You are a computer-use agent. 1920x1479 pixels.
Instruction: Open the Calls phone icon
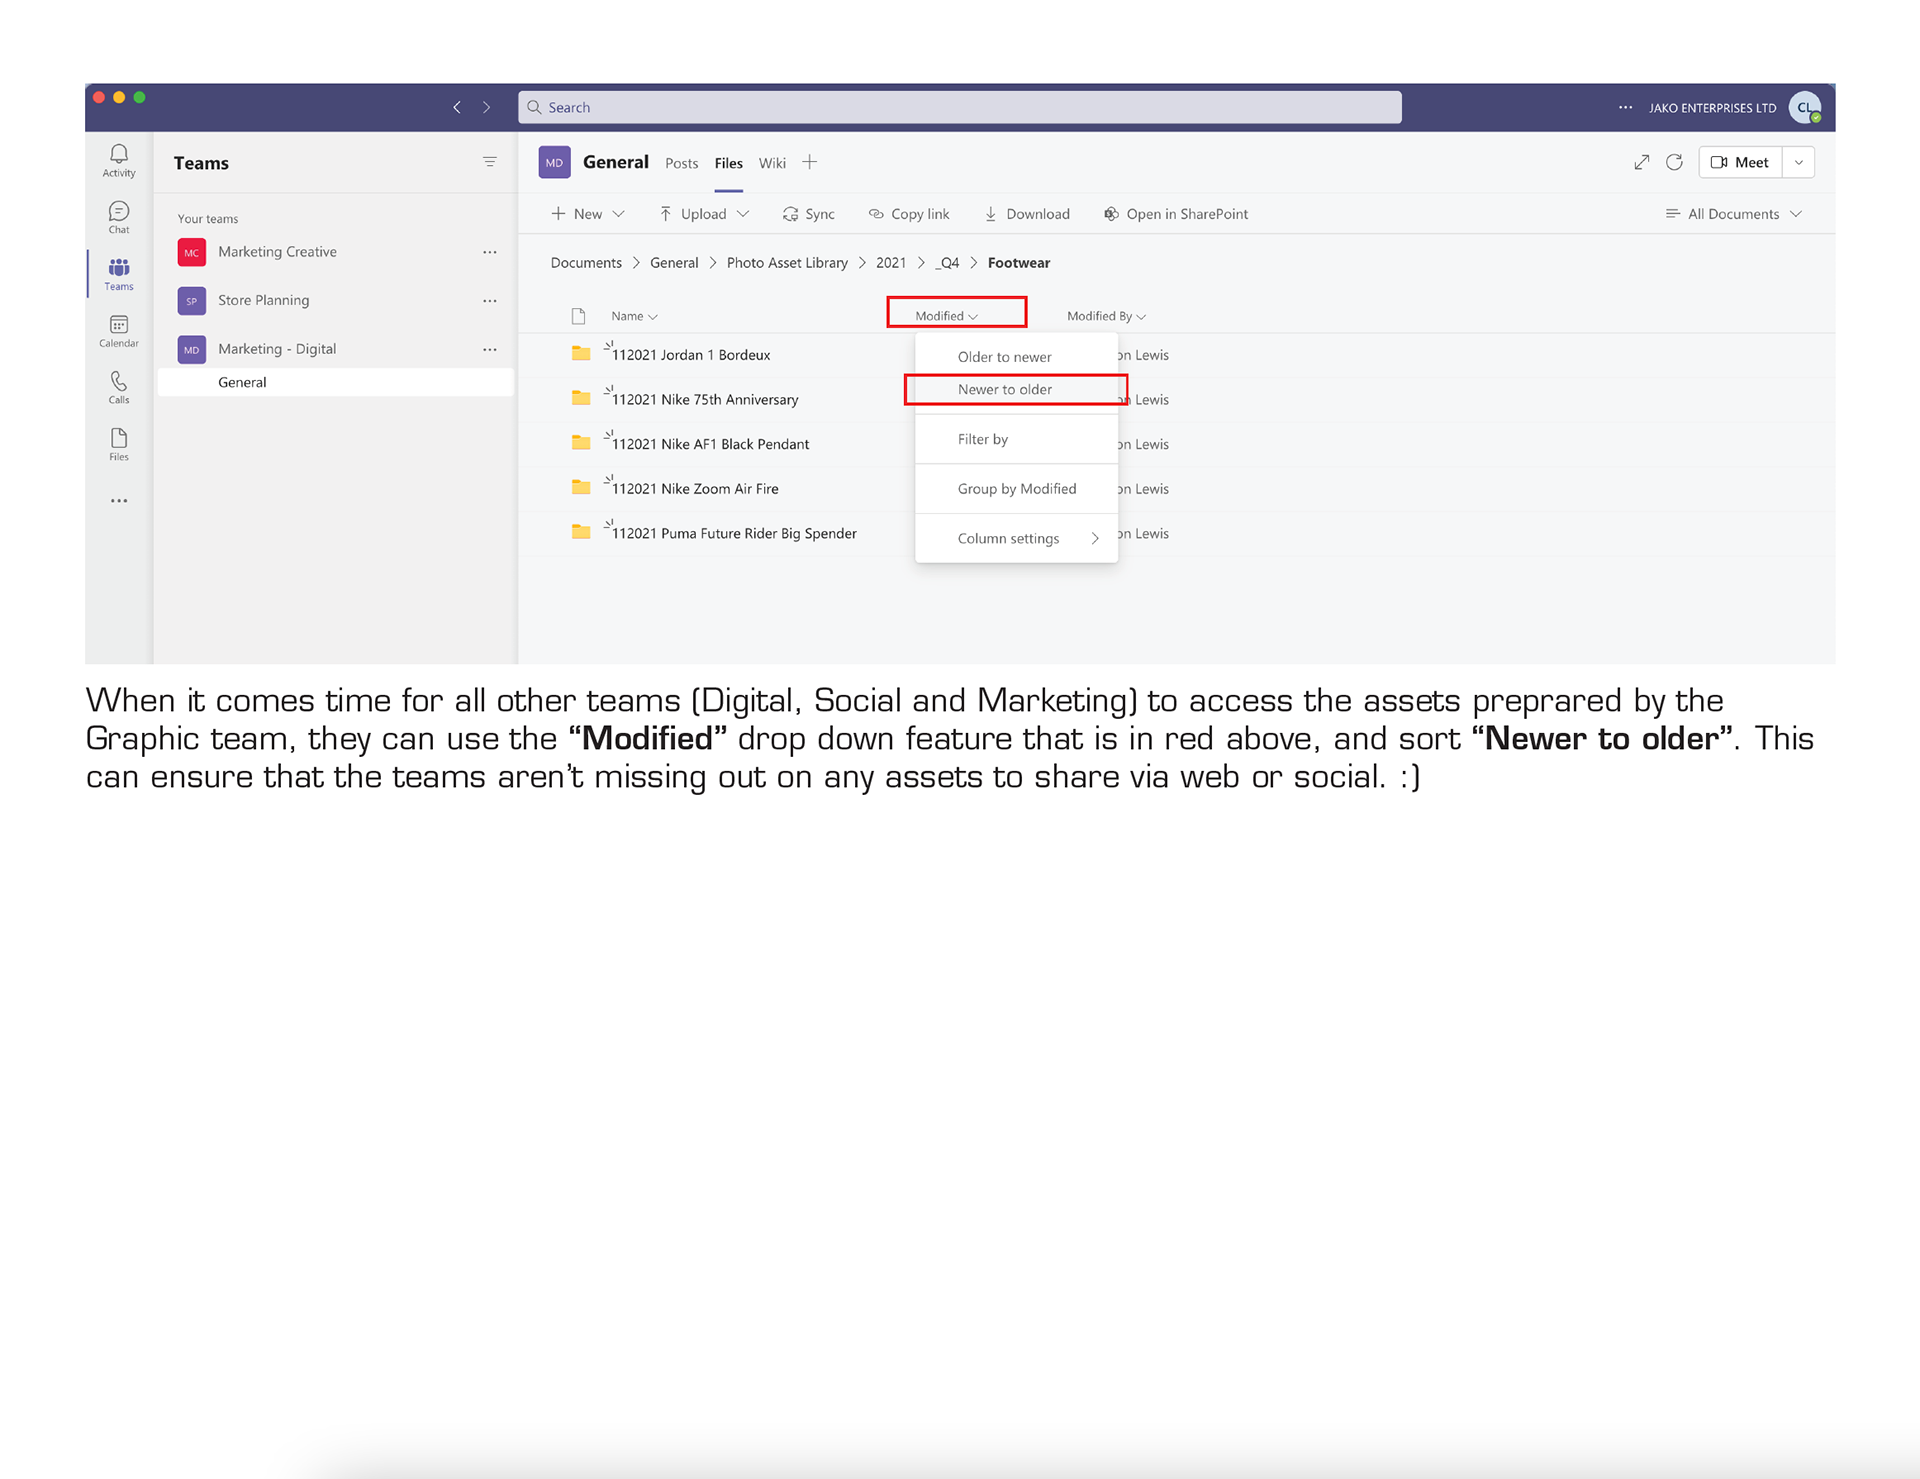tap(119, 387)
